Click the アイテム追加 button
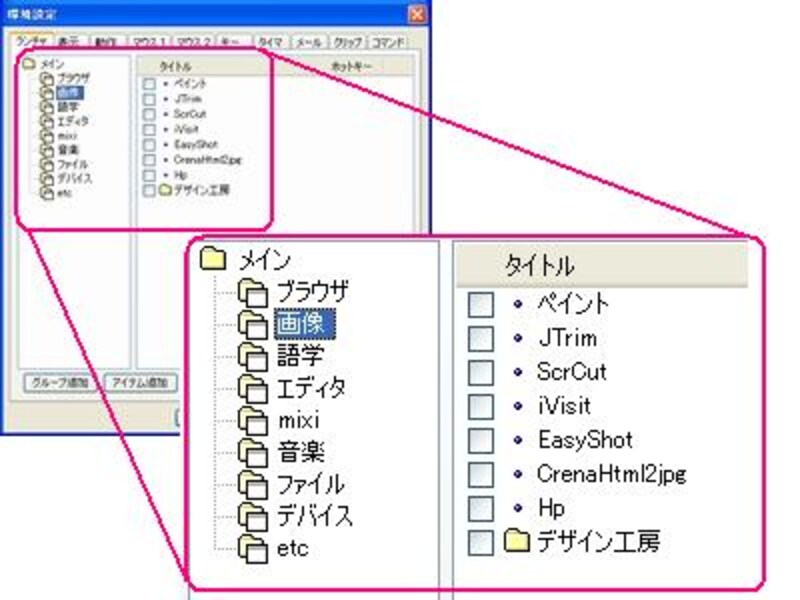This screenshot has width=800, height=600. [137, 382]
